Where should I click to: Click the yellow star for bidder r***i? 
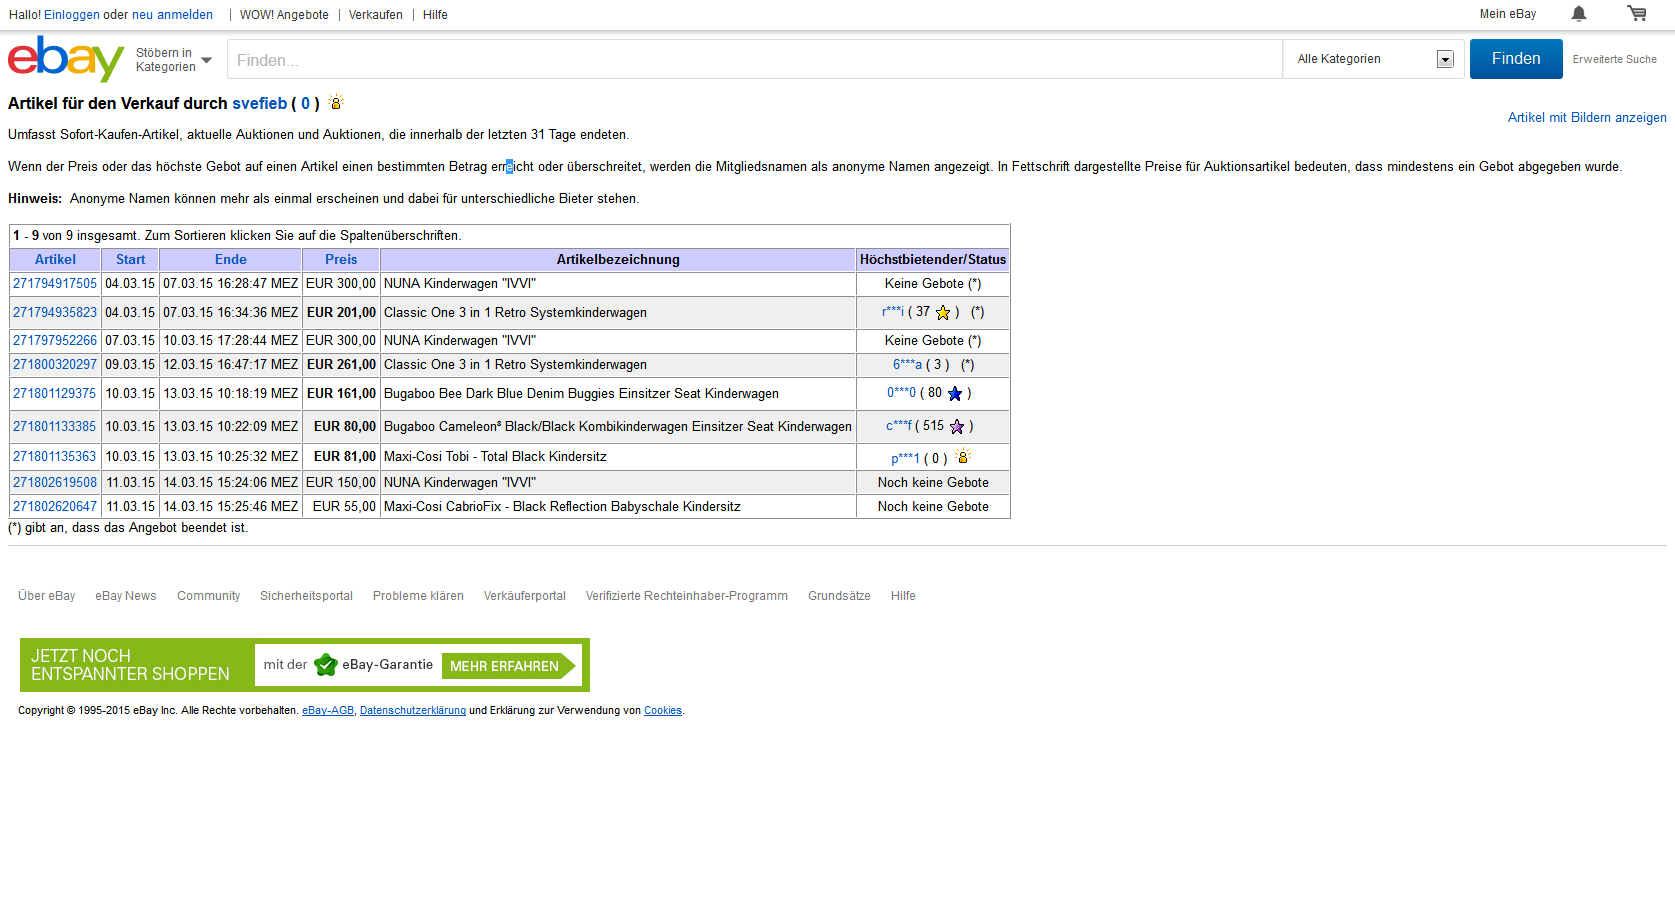[x=943, y=313]
